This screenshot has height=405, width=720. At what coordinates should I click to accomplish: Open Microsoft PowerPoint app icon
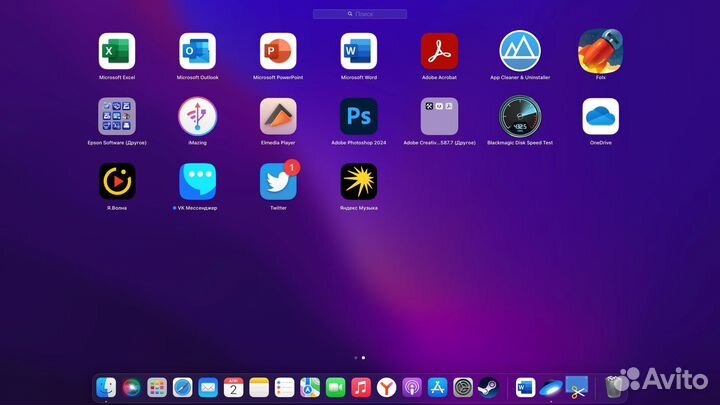278,51
